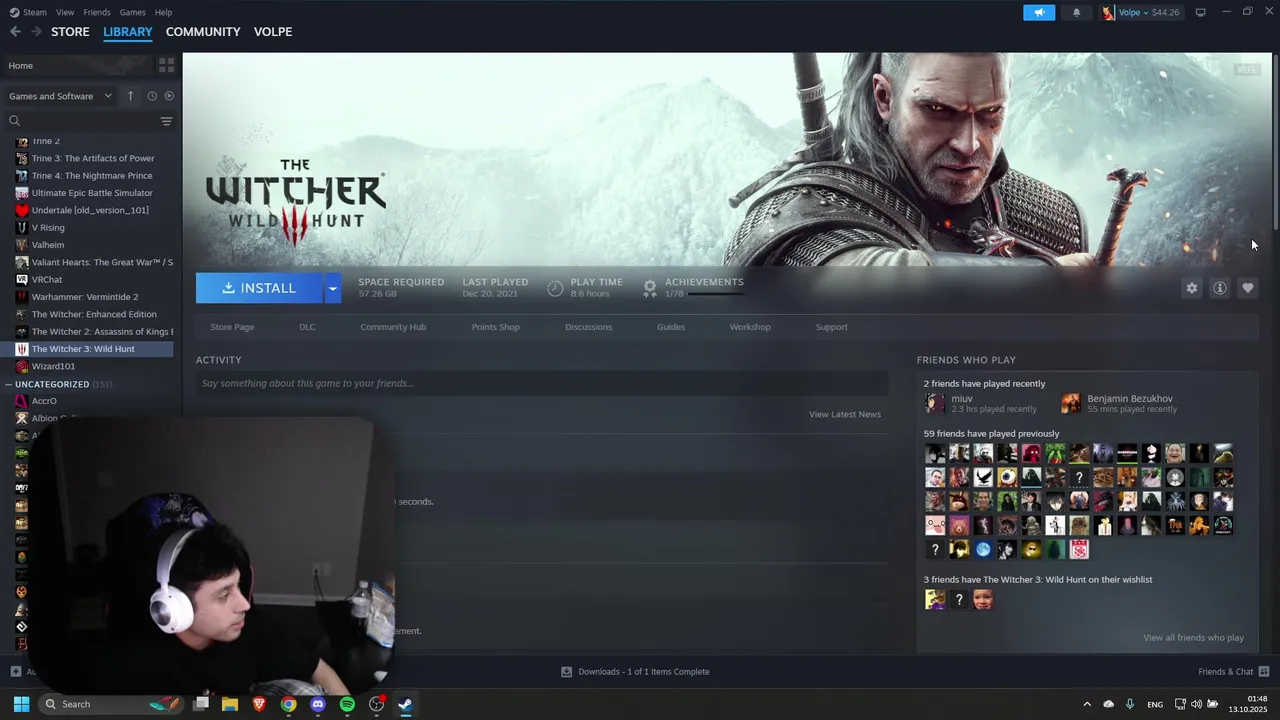
Task: Open the Points Shop link
Action: (495, 327)
